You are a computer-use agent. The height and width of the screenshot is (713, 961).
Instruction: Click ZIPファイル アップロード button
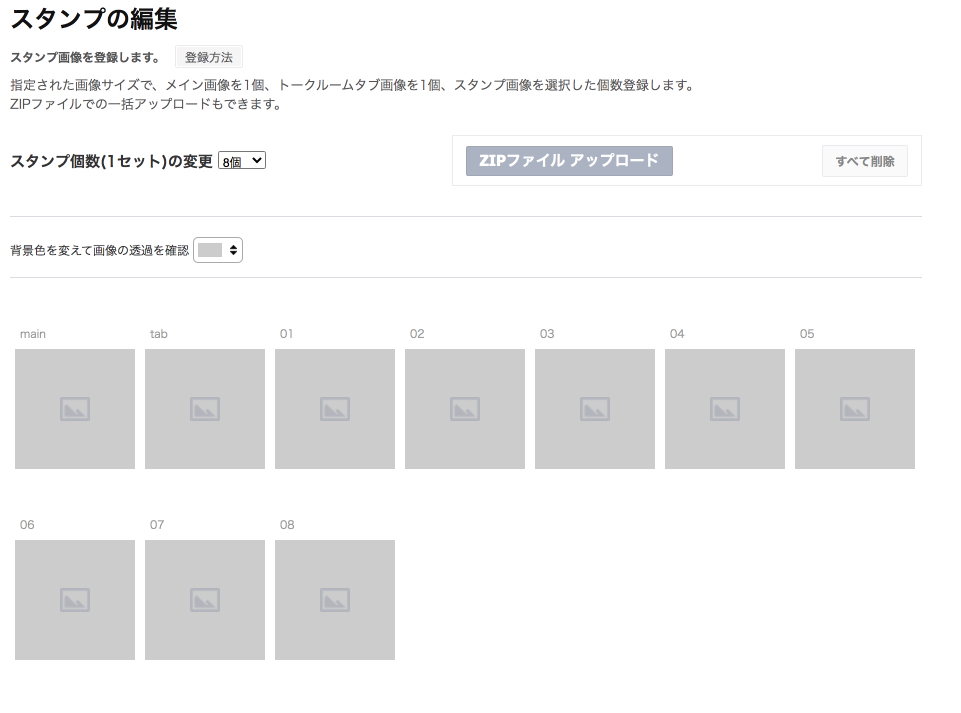tap(569, 161)
